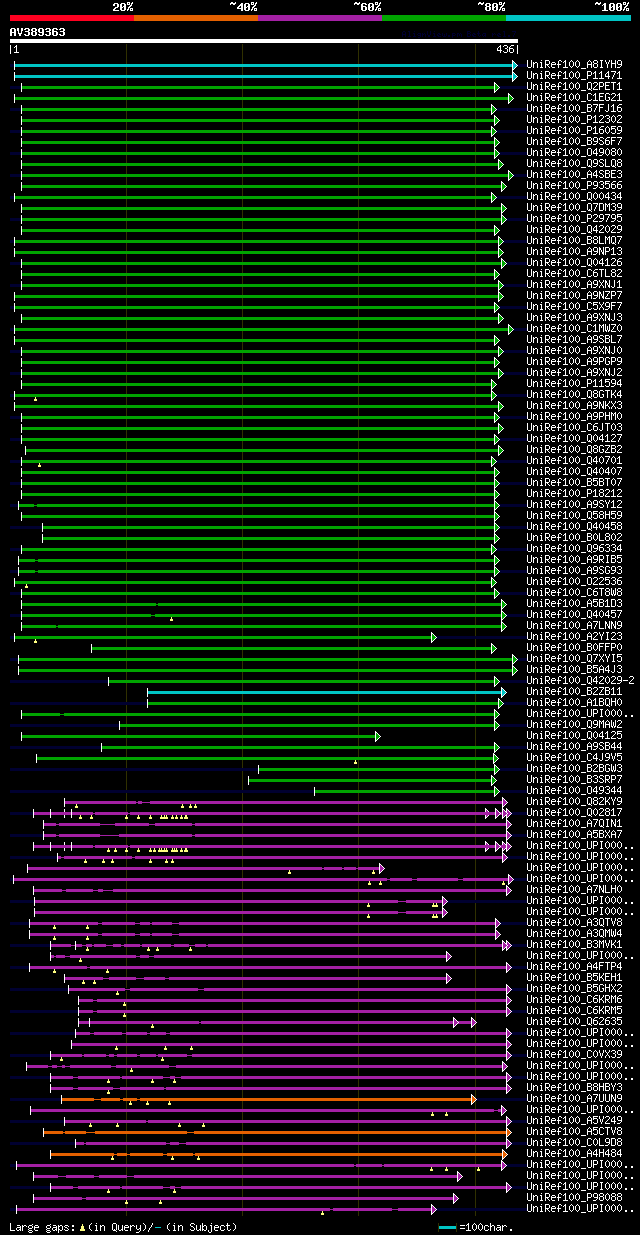Viewport: 640px width, 1235px height.
Task: Click the purple ~60% legend segment
Action: [x=320, y=17]
